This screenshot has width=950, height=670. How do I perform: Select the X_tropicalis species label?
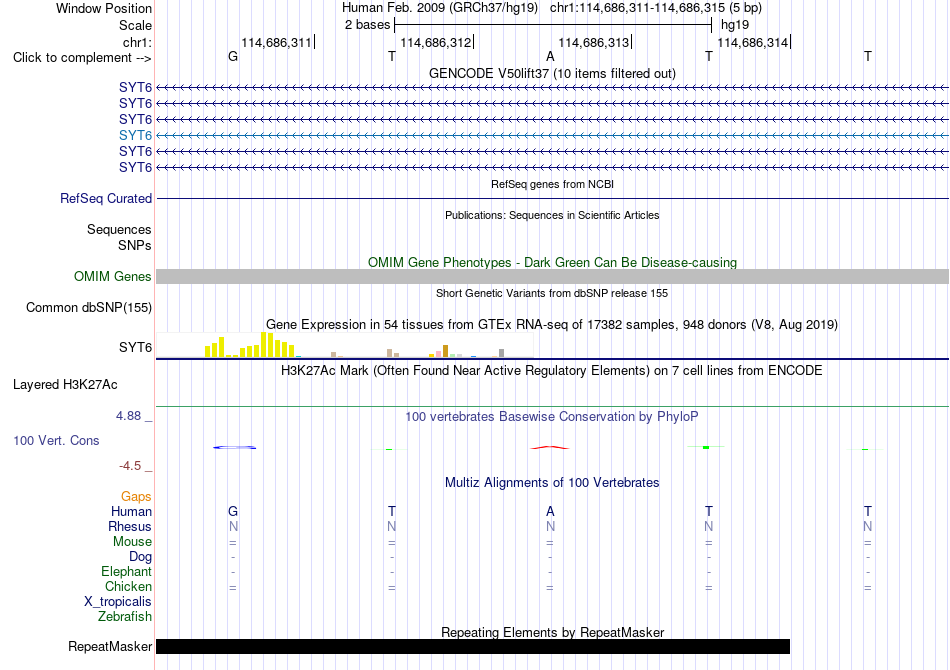pos(118,602)
